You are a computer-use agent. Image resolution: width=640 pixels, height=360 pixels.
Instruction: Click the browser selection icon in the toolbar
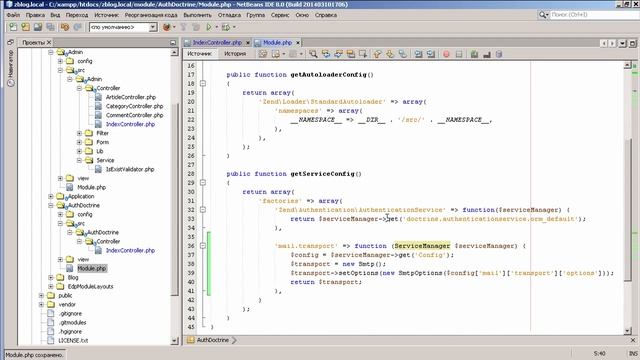pyautogui.click(x=167, y=27)
